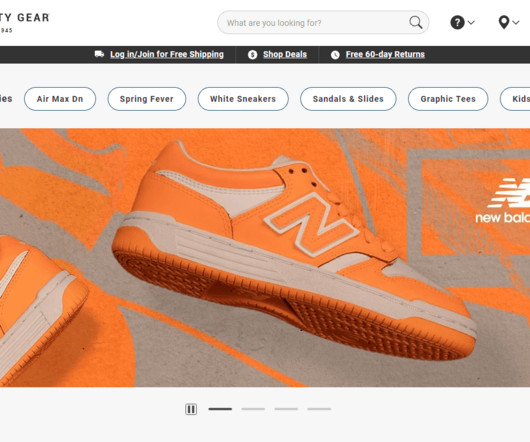Open Free 60-day Returns link
This screenshot has width=530, height=442.
tap(385, 54)
